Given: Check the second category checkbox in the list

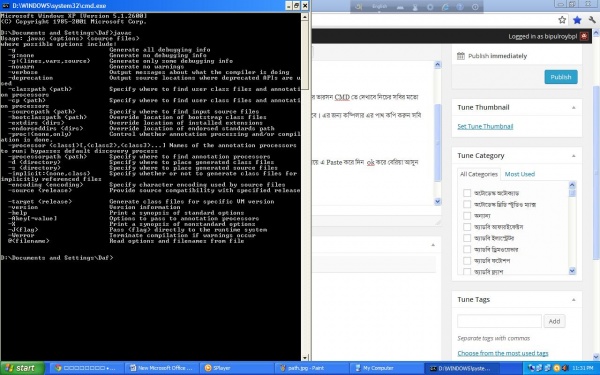Looking at the screenshot, I should pyautogui.click(x=467, y=204).
